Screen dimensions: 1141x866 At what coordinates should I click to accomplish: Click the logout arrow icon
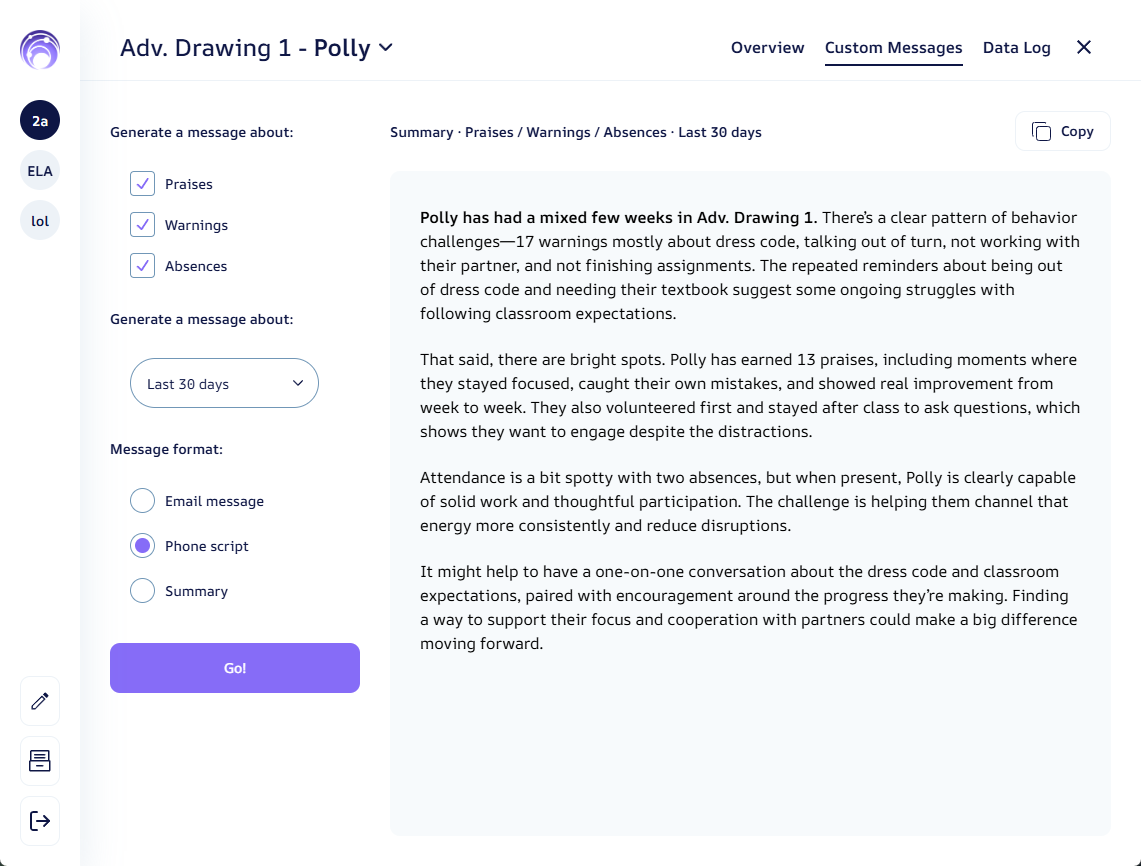tap(40, 821)
